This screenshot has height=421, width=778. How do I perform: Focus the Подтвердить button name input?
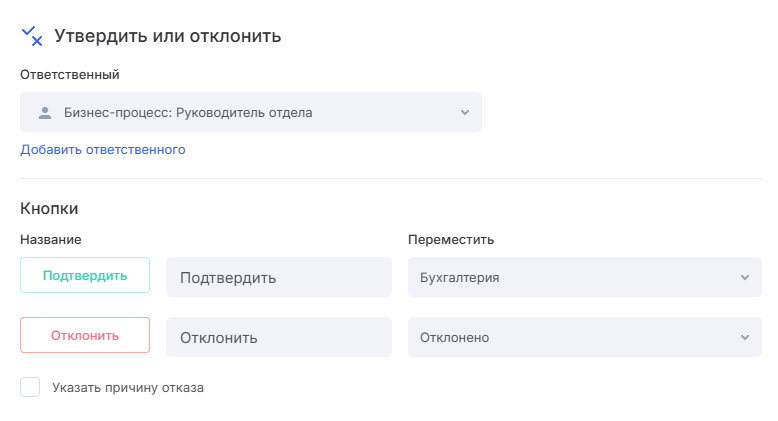click(x=278, y=278)
